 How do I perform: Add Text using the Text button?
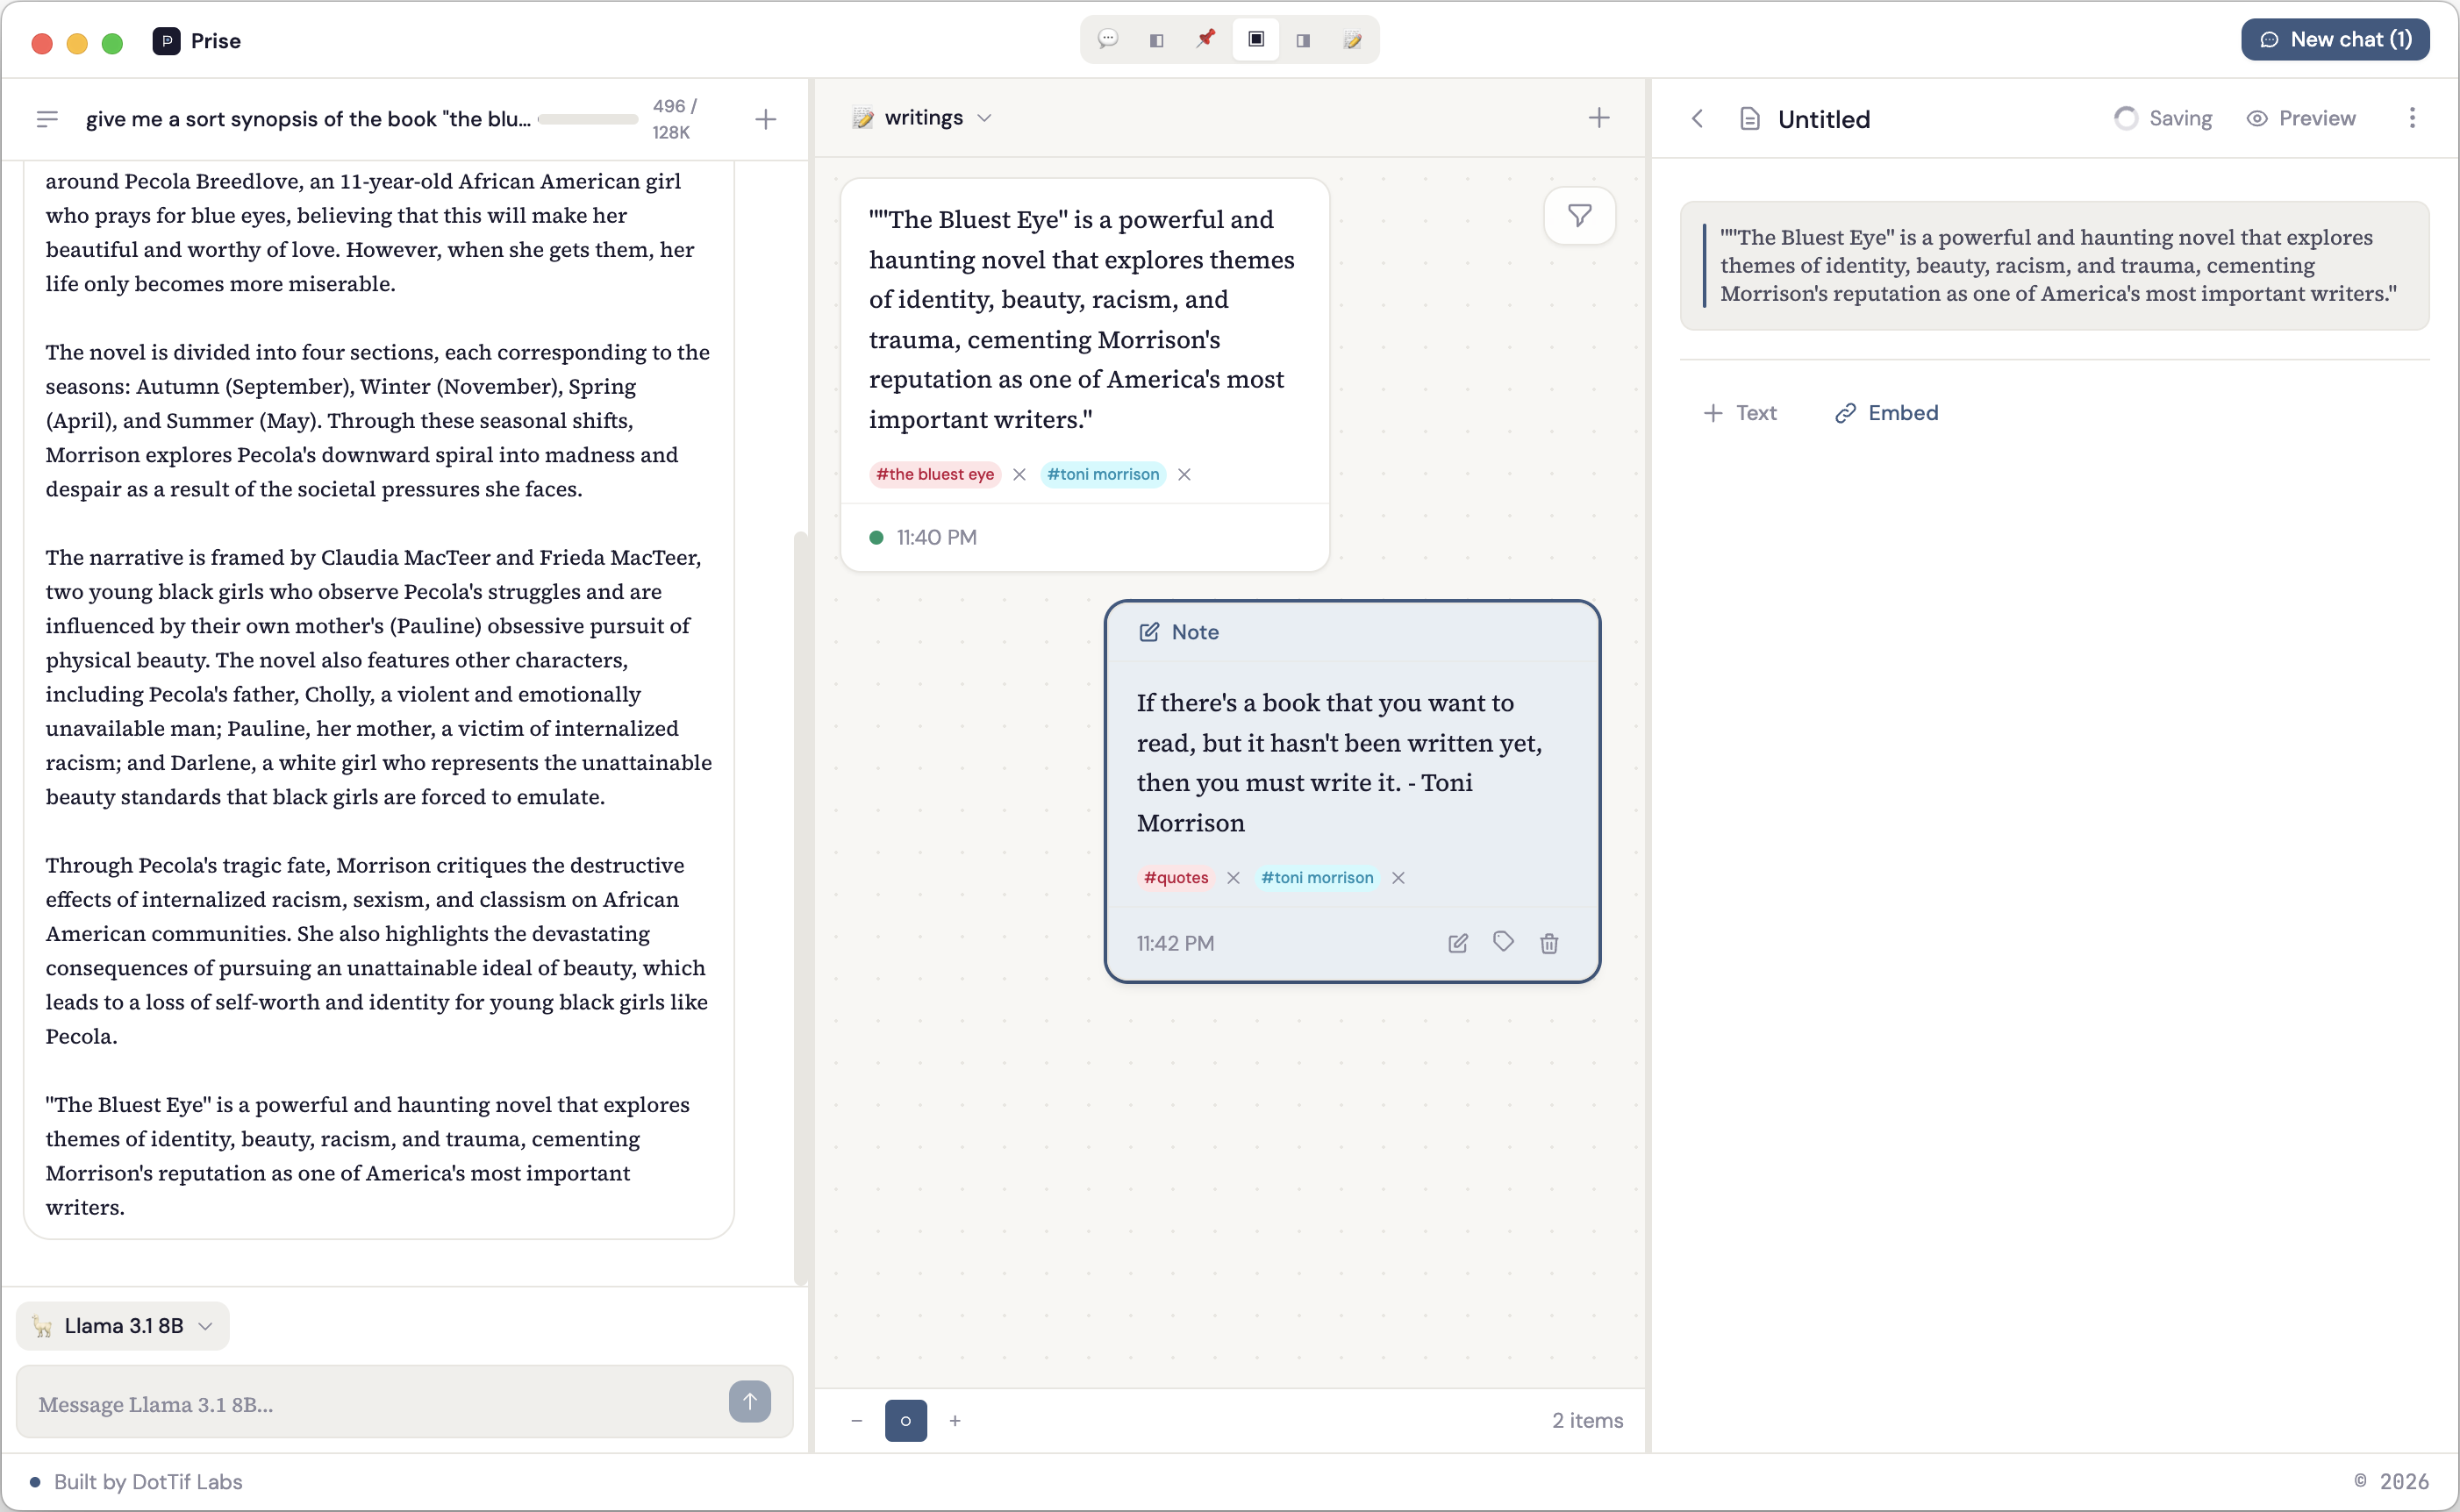tap(1740, 412)
